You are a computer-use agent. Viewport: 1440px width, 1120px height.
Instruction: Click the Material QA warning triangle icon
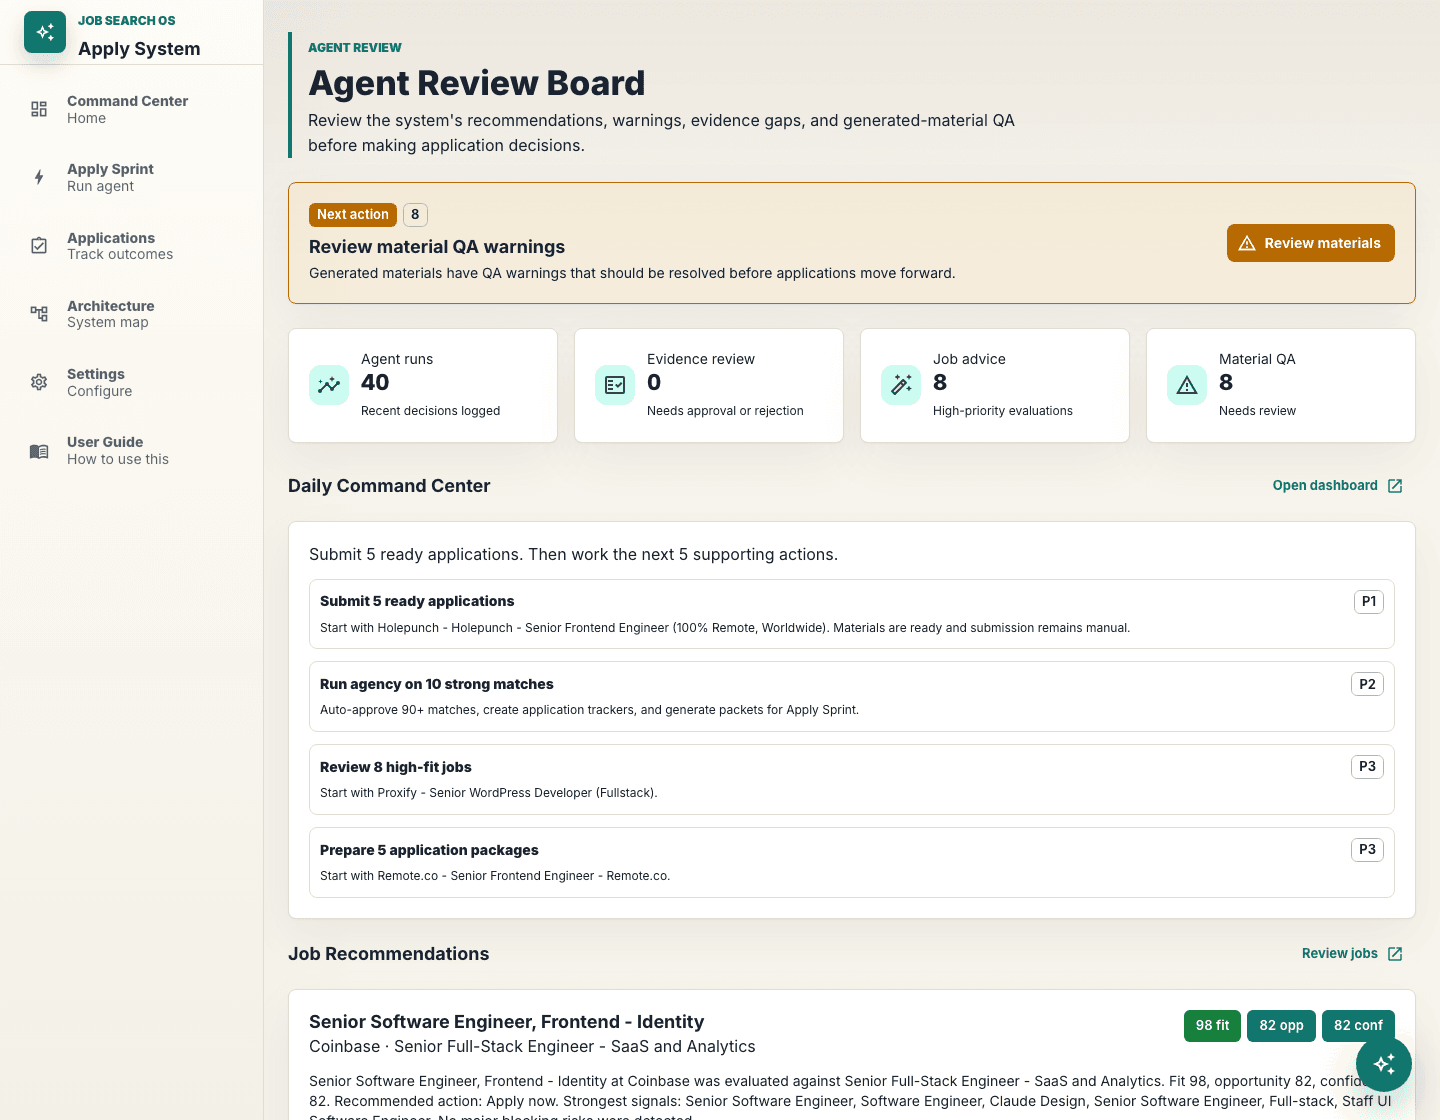(1187, 385)
